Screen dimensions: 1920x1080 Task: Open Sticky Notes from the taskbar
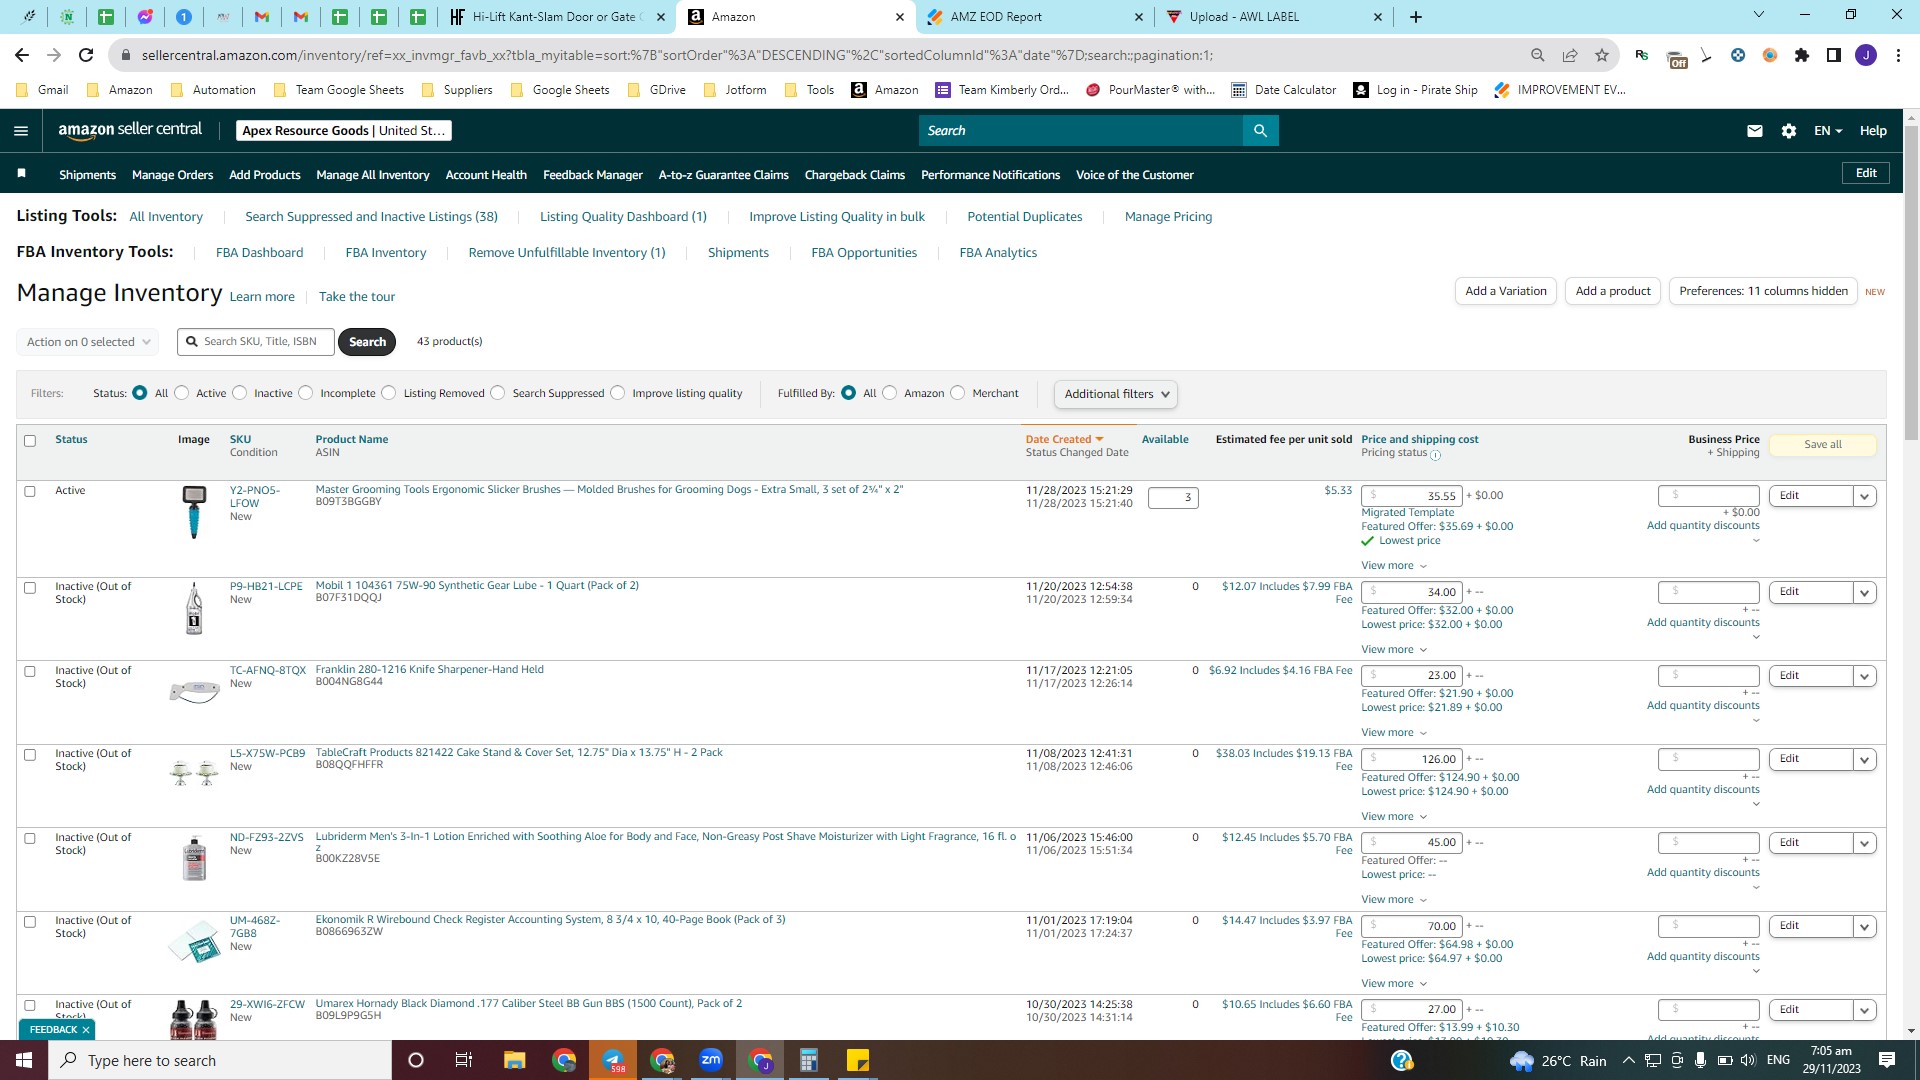point(858,1060)
